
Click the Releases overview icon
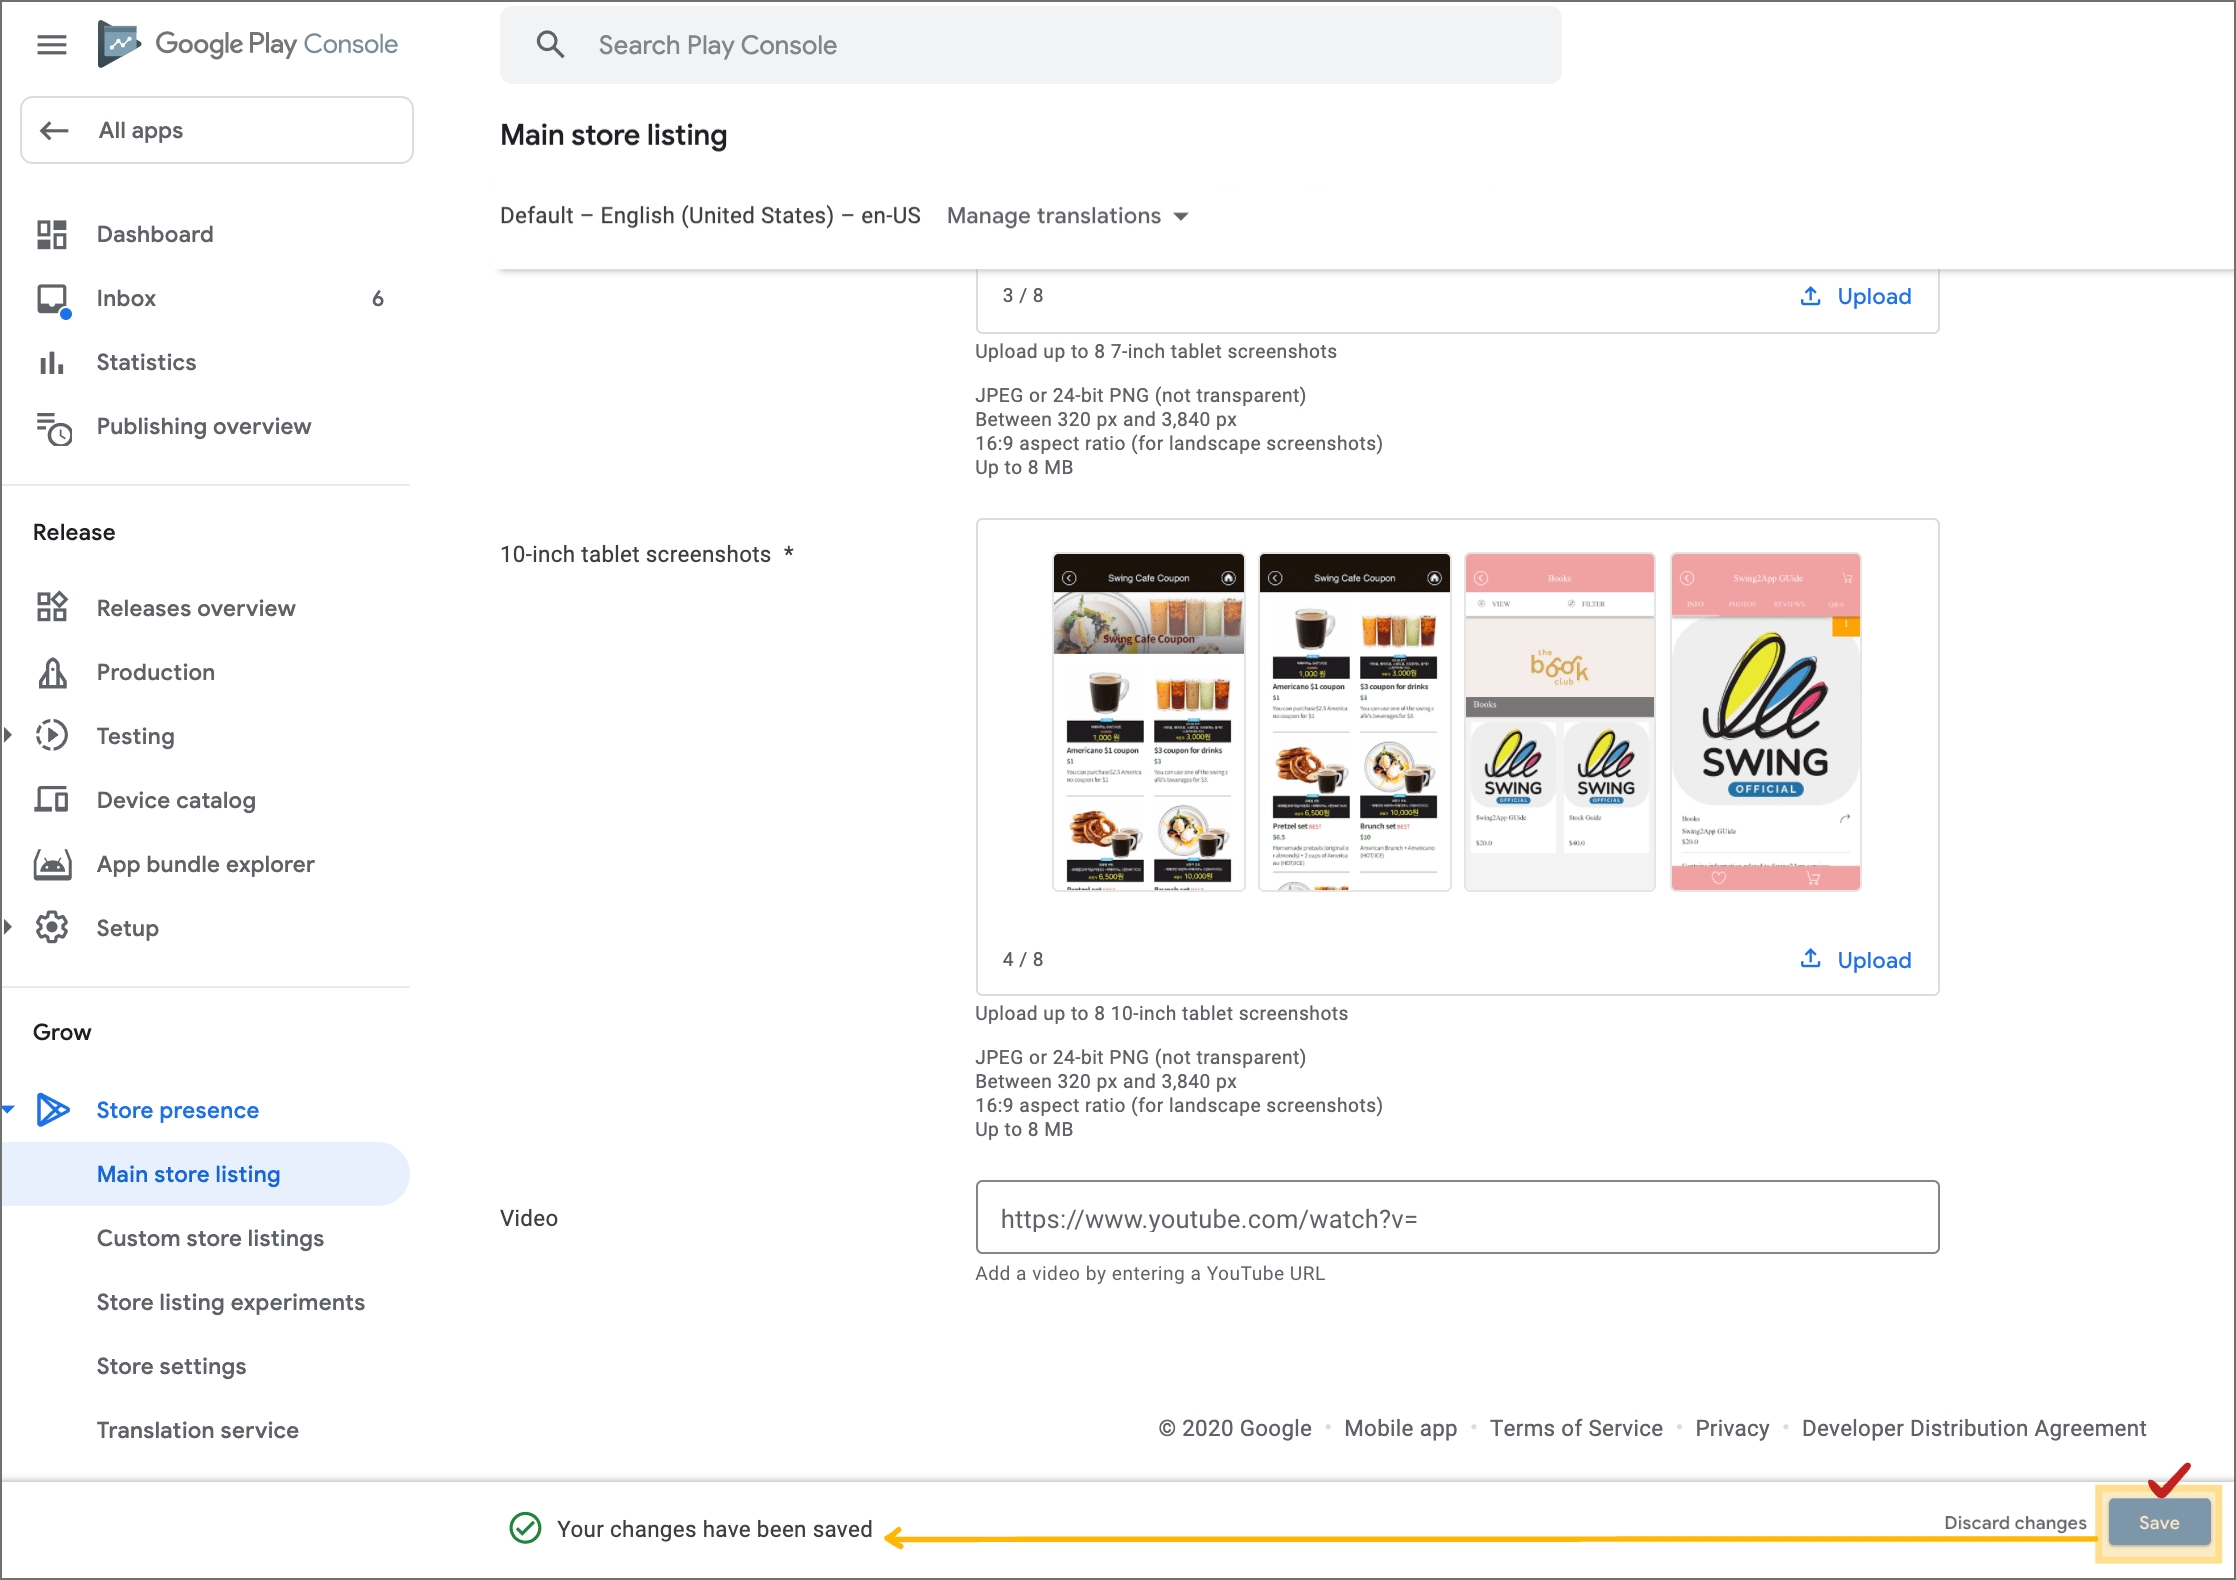tap(52, 607)
